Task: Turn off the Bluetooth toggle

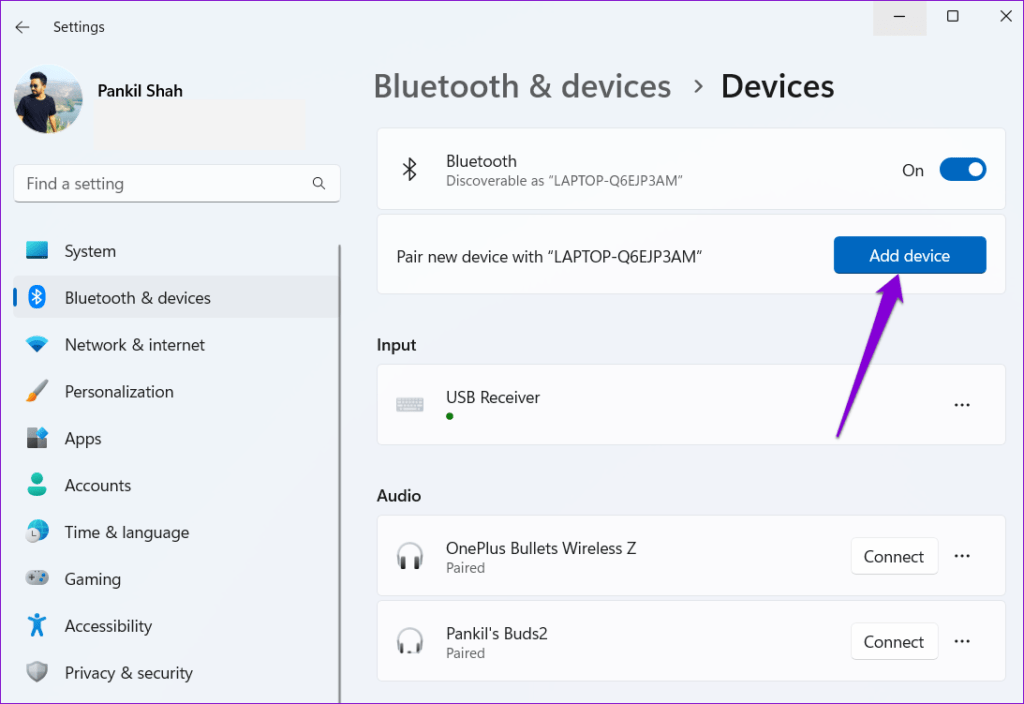Action: click(x=961, y=169)
